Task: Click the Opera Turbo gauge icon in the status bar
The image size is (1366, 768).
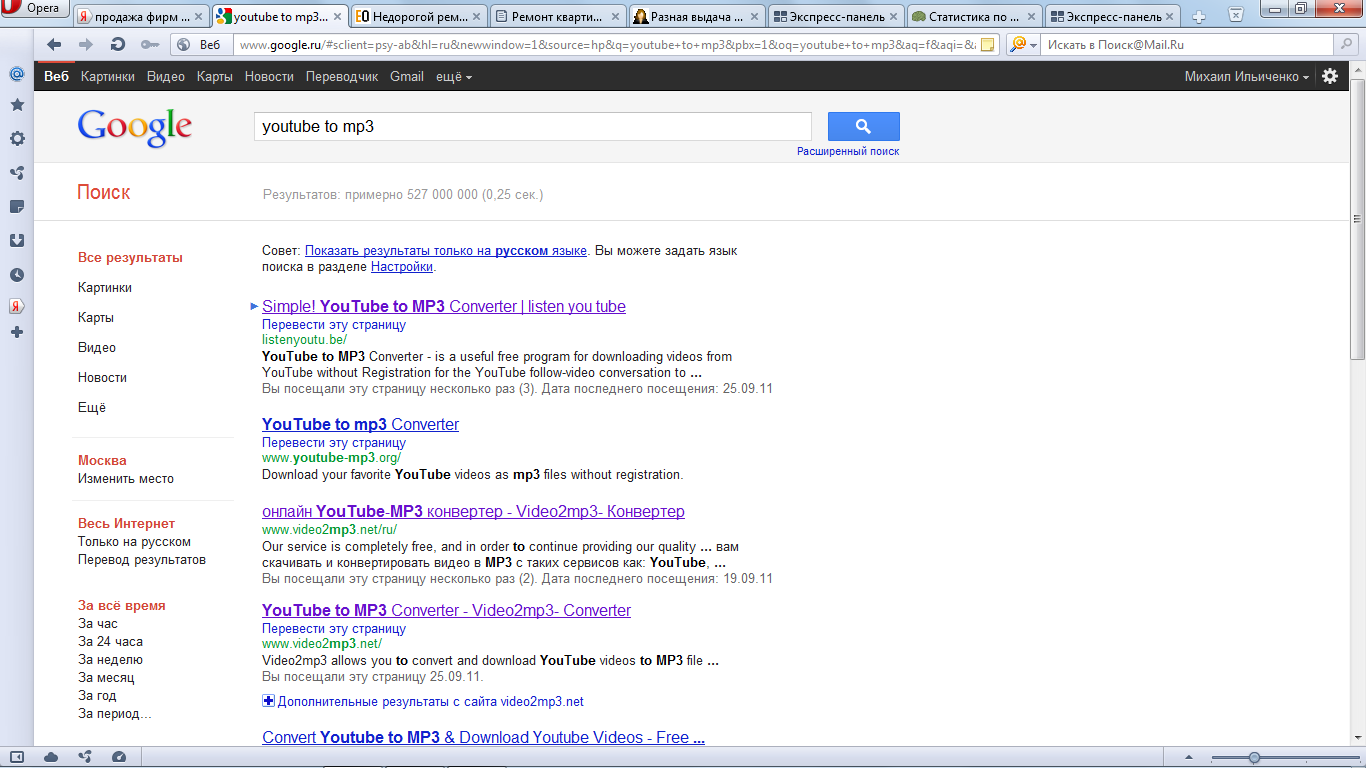Action: [119, 757]
